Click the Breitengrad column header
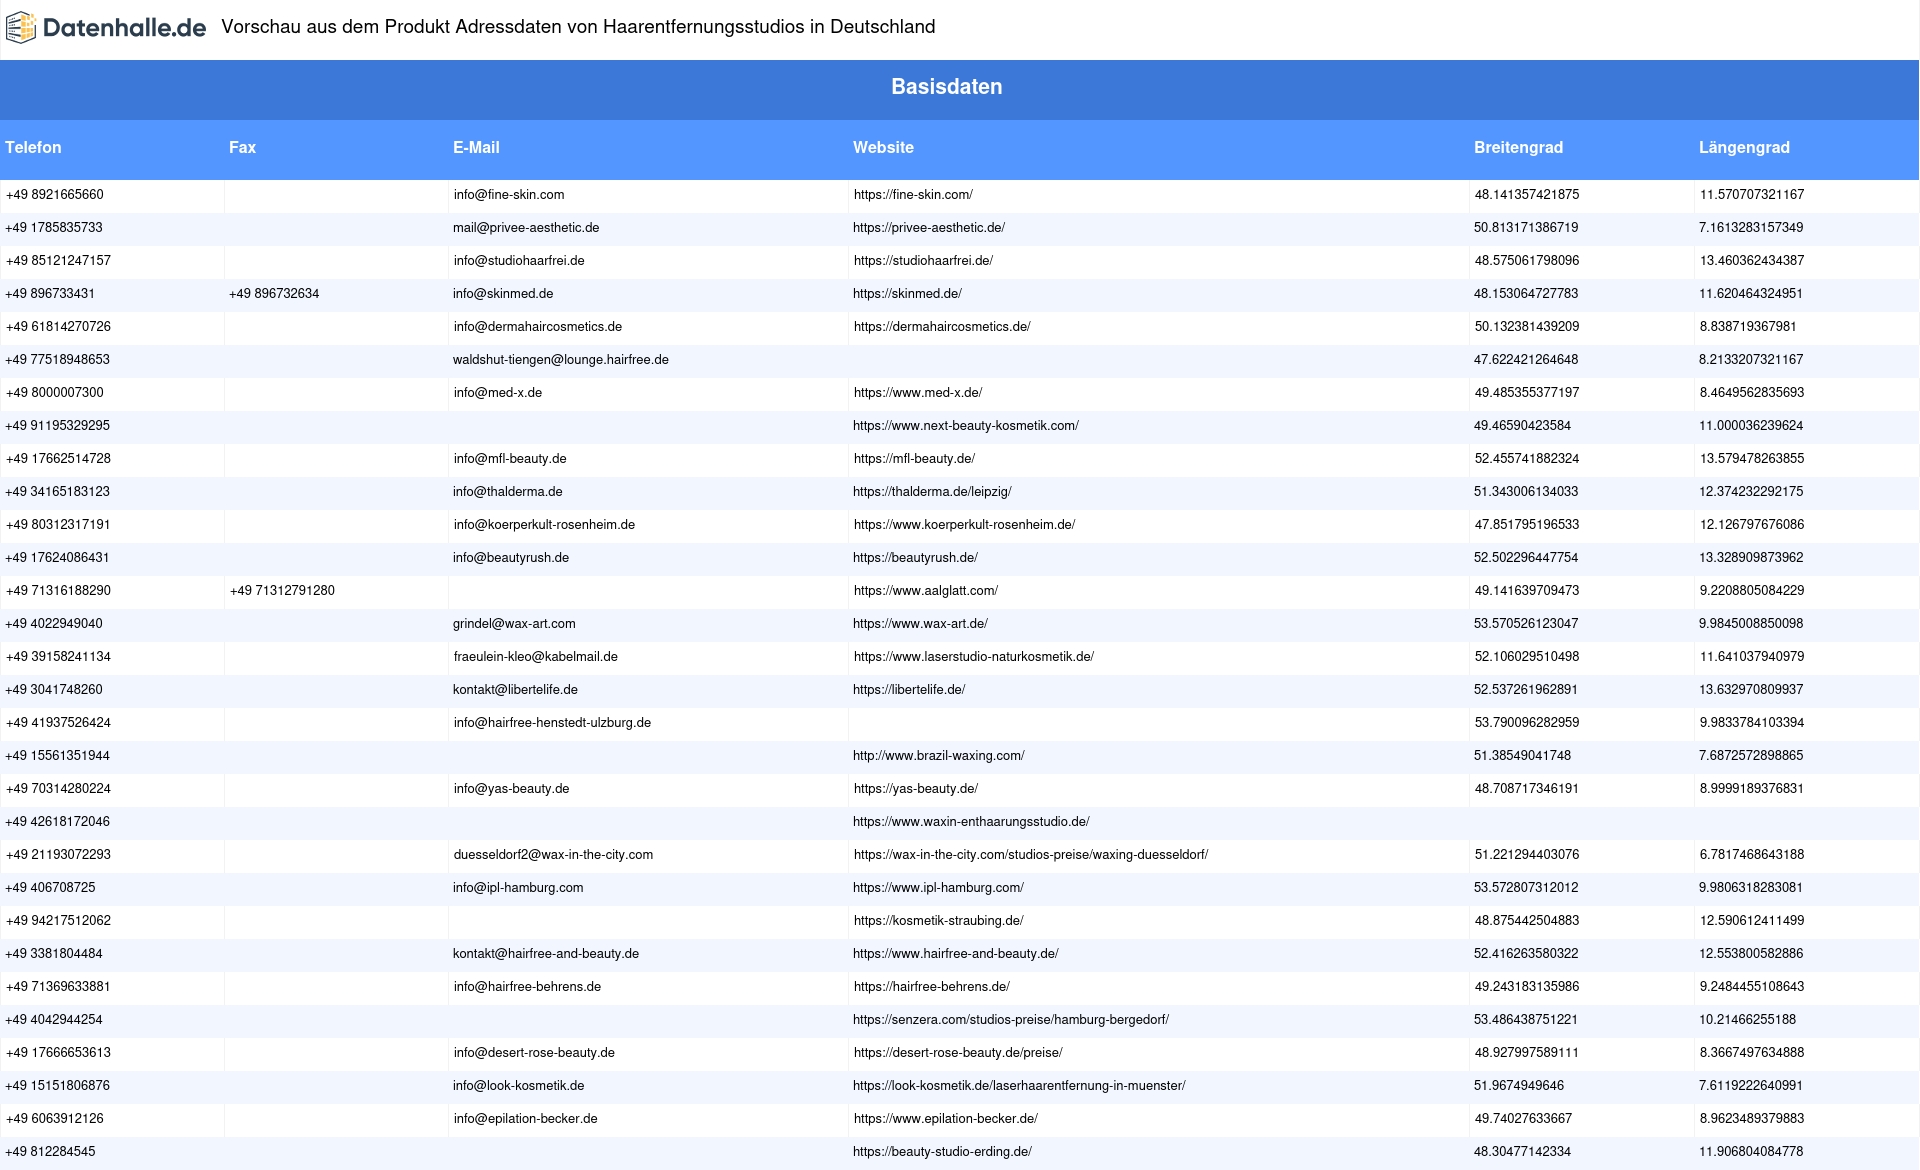This screenshot has height=1170, width=1920. [1518, 148]
